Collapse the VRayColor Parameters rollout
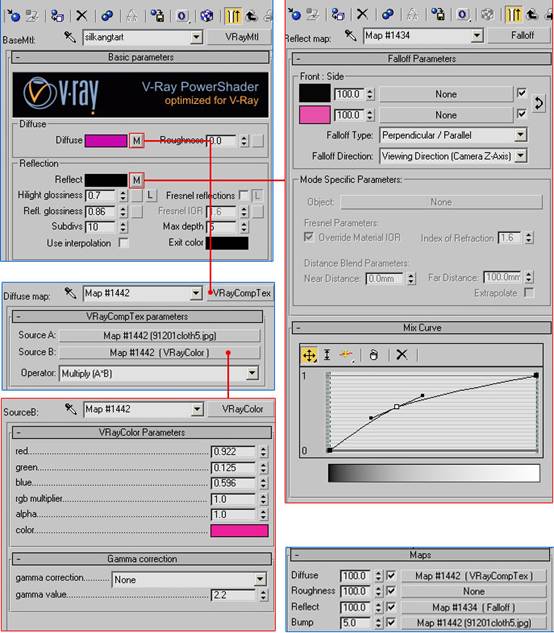This screenshot has width=554, height=633. coord(142,432)
